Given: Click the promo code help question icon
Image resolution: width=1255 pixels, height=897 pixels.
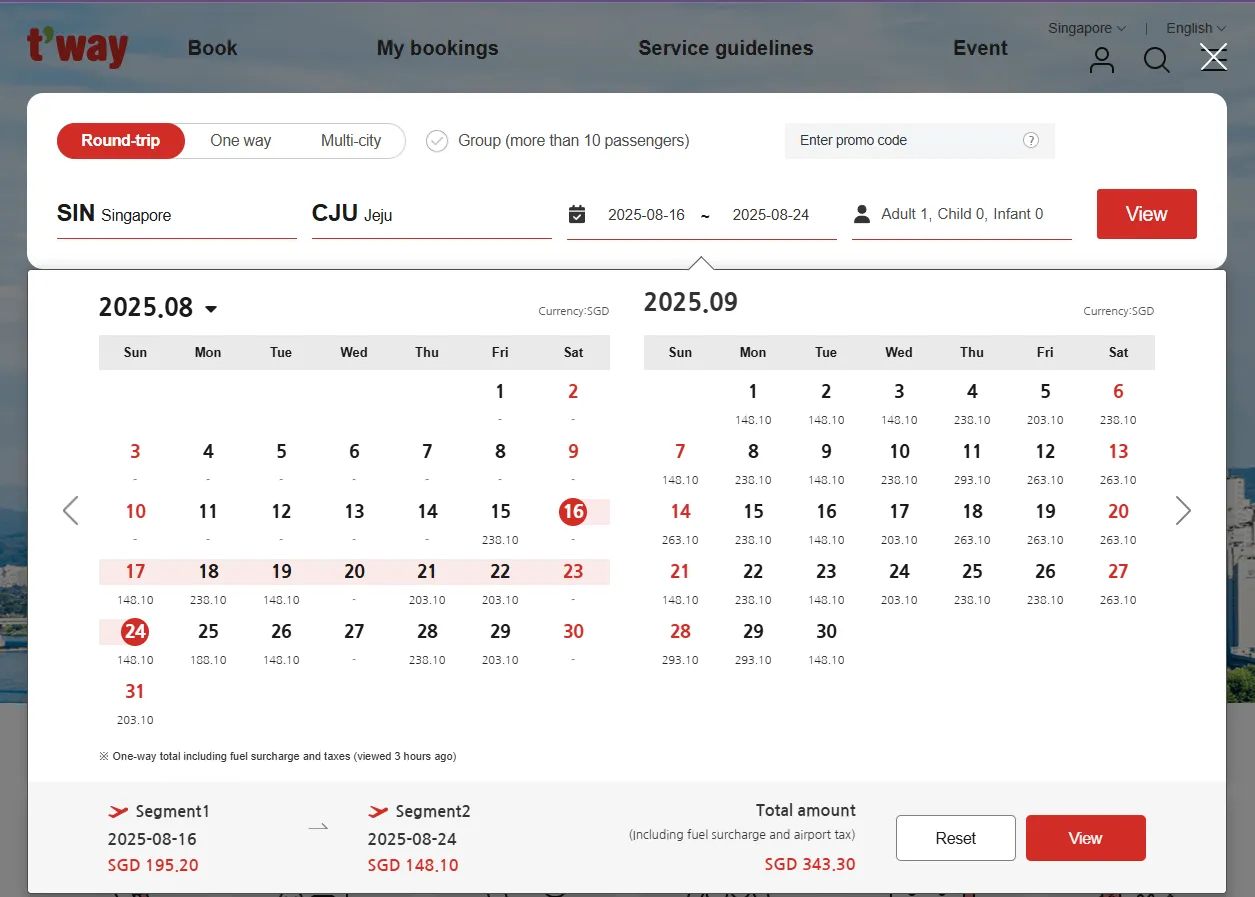Looking at the screenshot, I should coord(1030,141).
